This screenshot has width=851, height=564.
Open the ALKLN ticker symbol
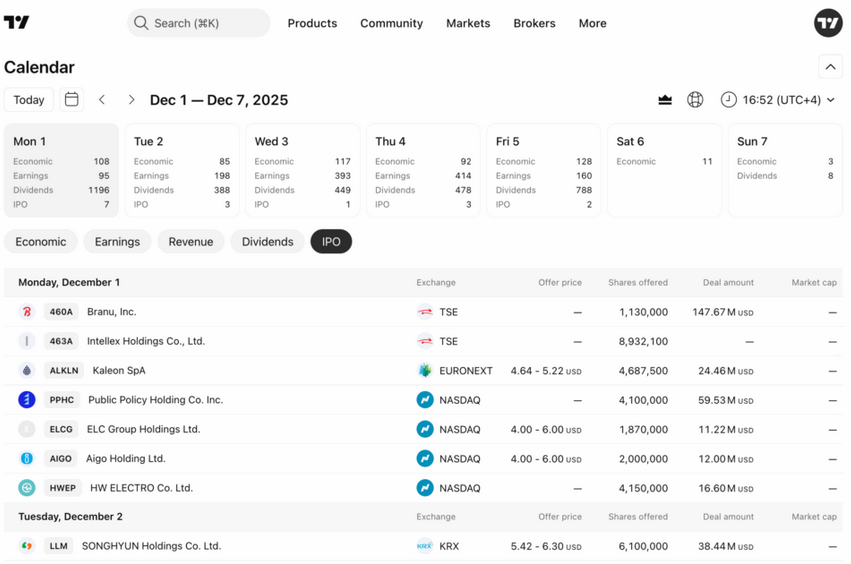coord(64,370)
